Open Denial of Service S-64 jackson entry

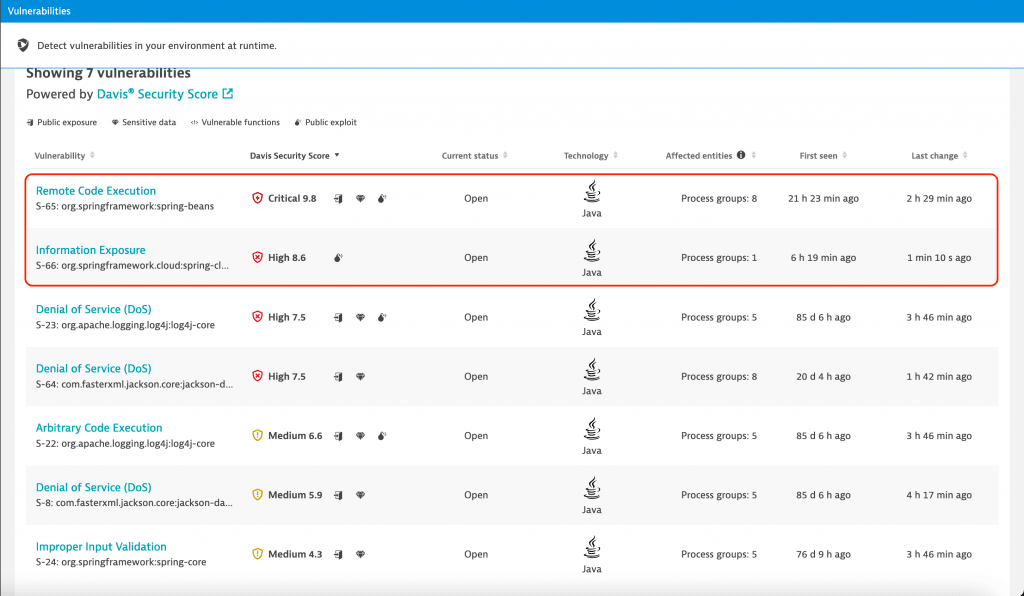coord(93,369)
